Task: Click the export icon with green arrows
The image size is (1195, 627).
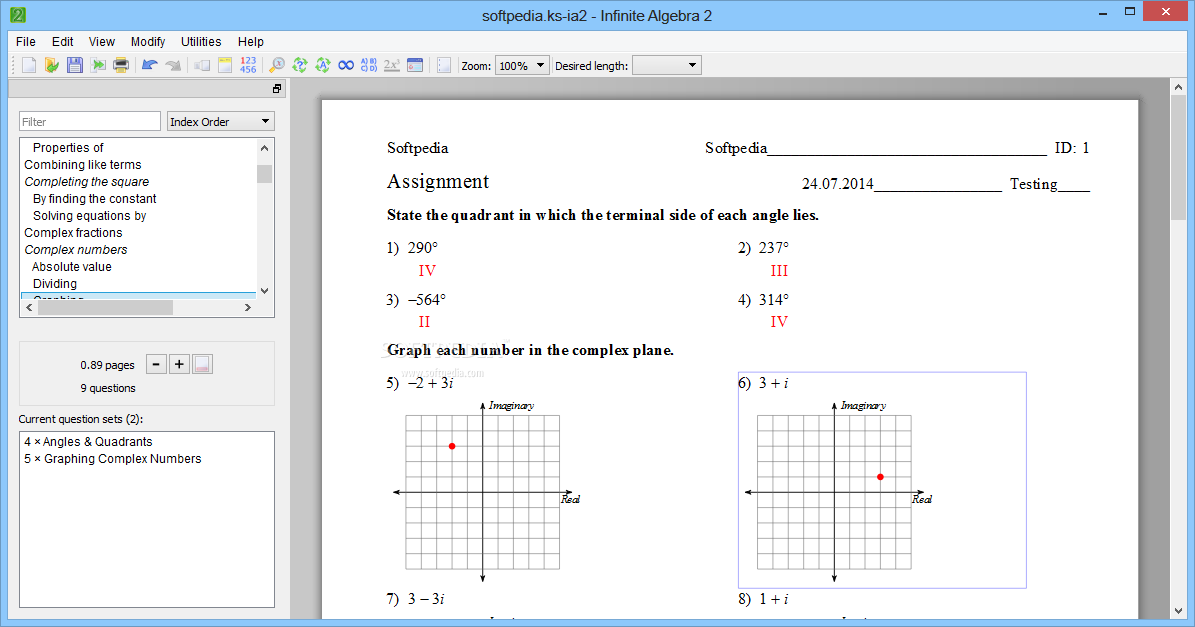Action: pyautogui.click(x=98, y=66)
